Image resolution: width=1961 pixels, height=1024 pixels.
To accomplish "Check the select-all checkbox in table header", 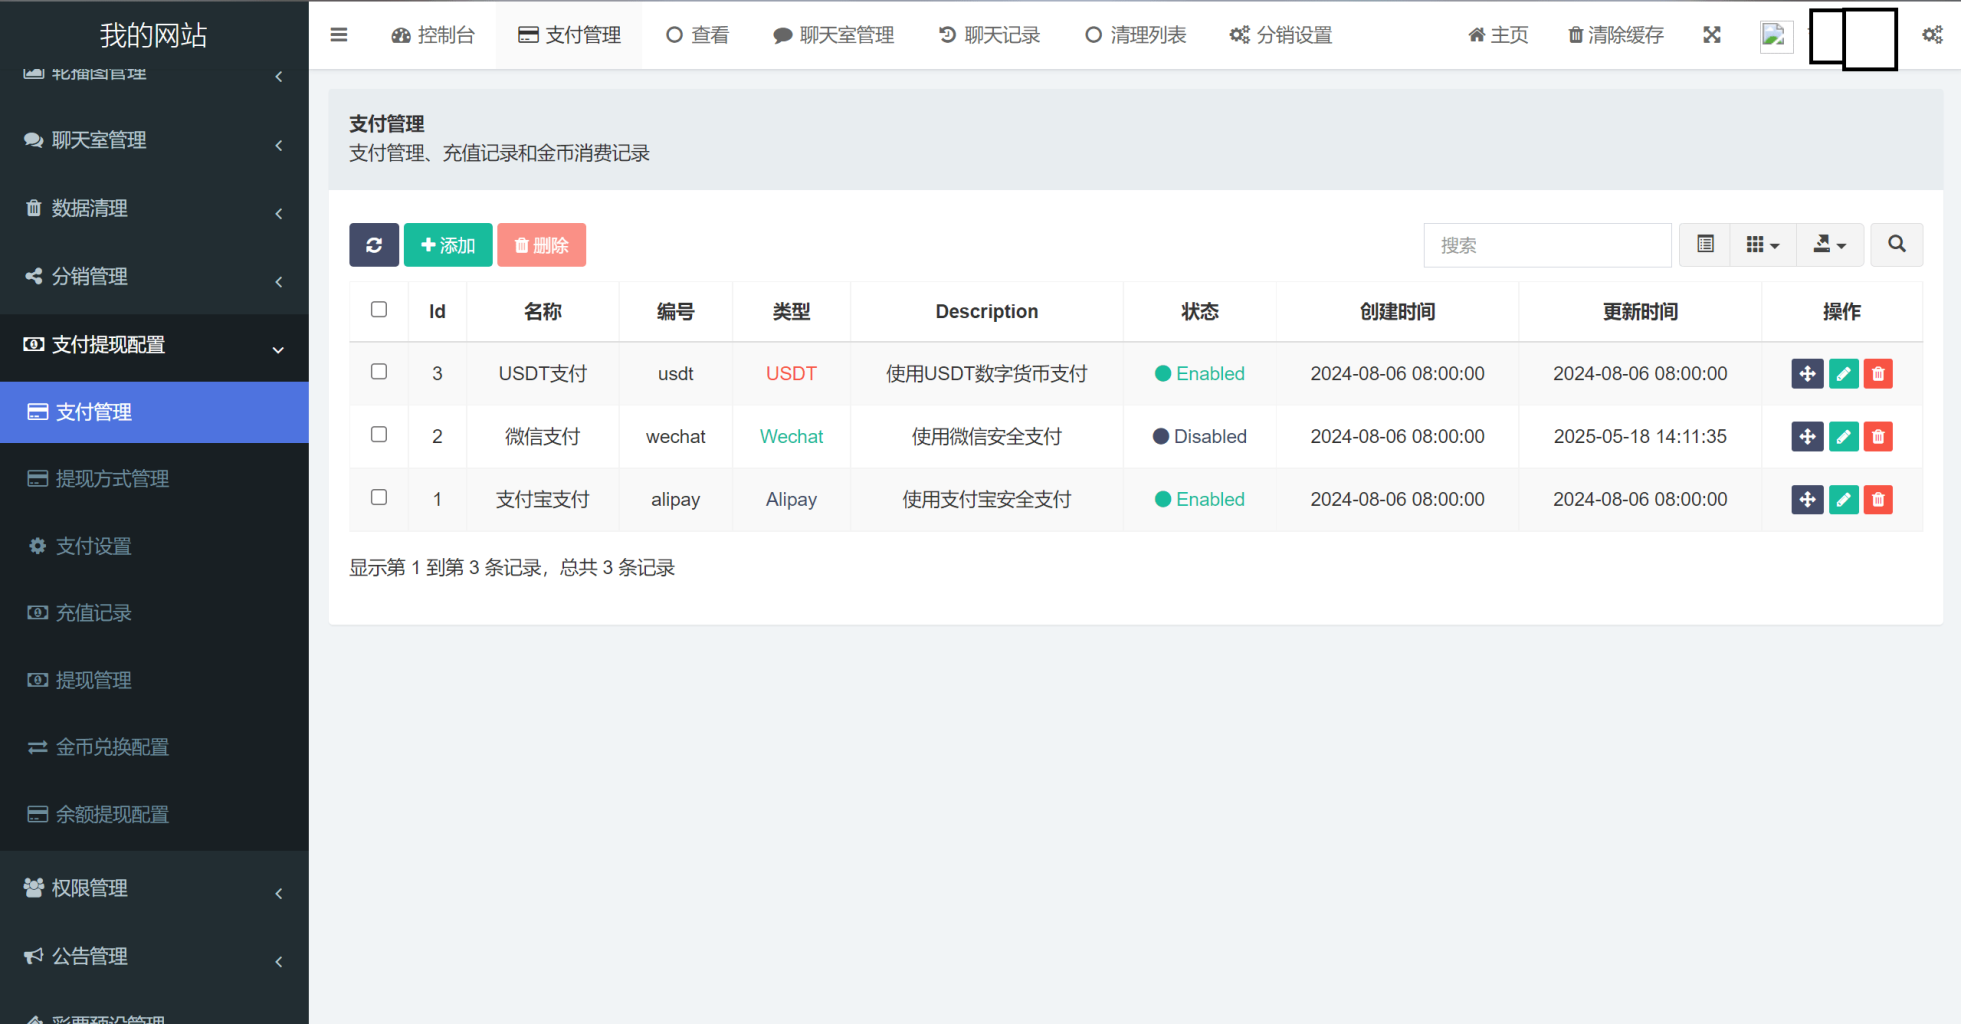I will [378, 310].
